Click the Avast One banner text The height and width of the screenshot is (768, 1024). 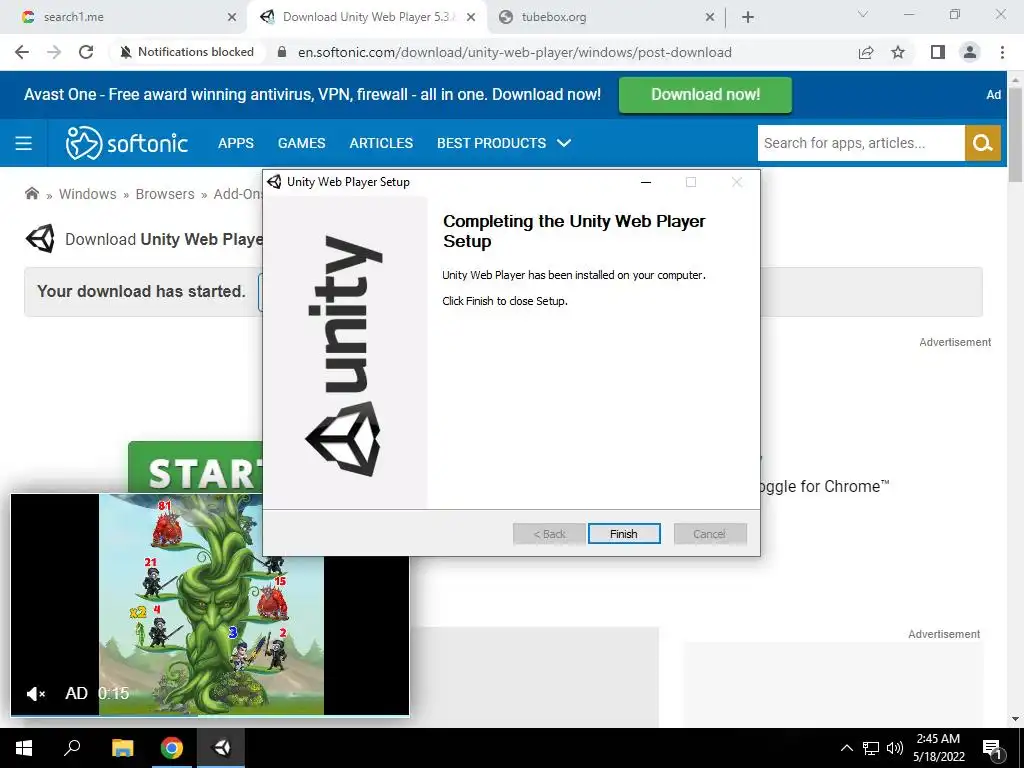coord(312,95)
